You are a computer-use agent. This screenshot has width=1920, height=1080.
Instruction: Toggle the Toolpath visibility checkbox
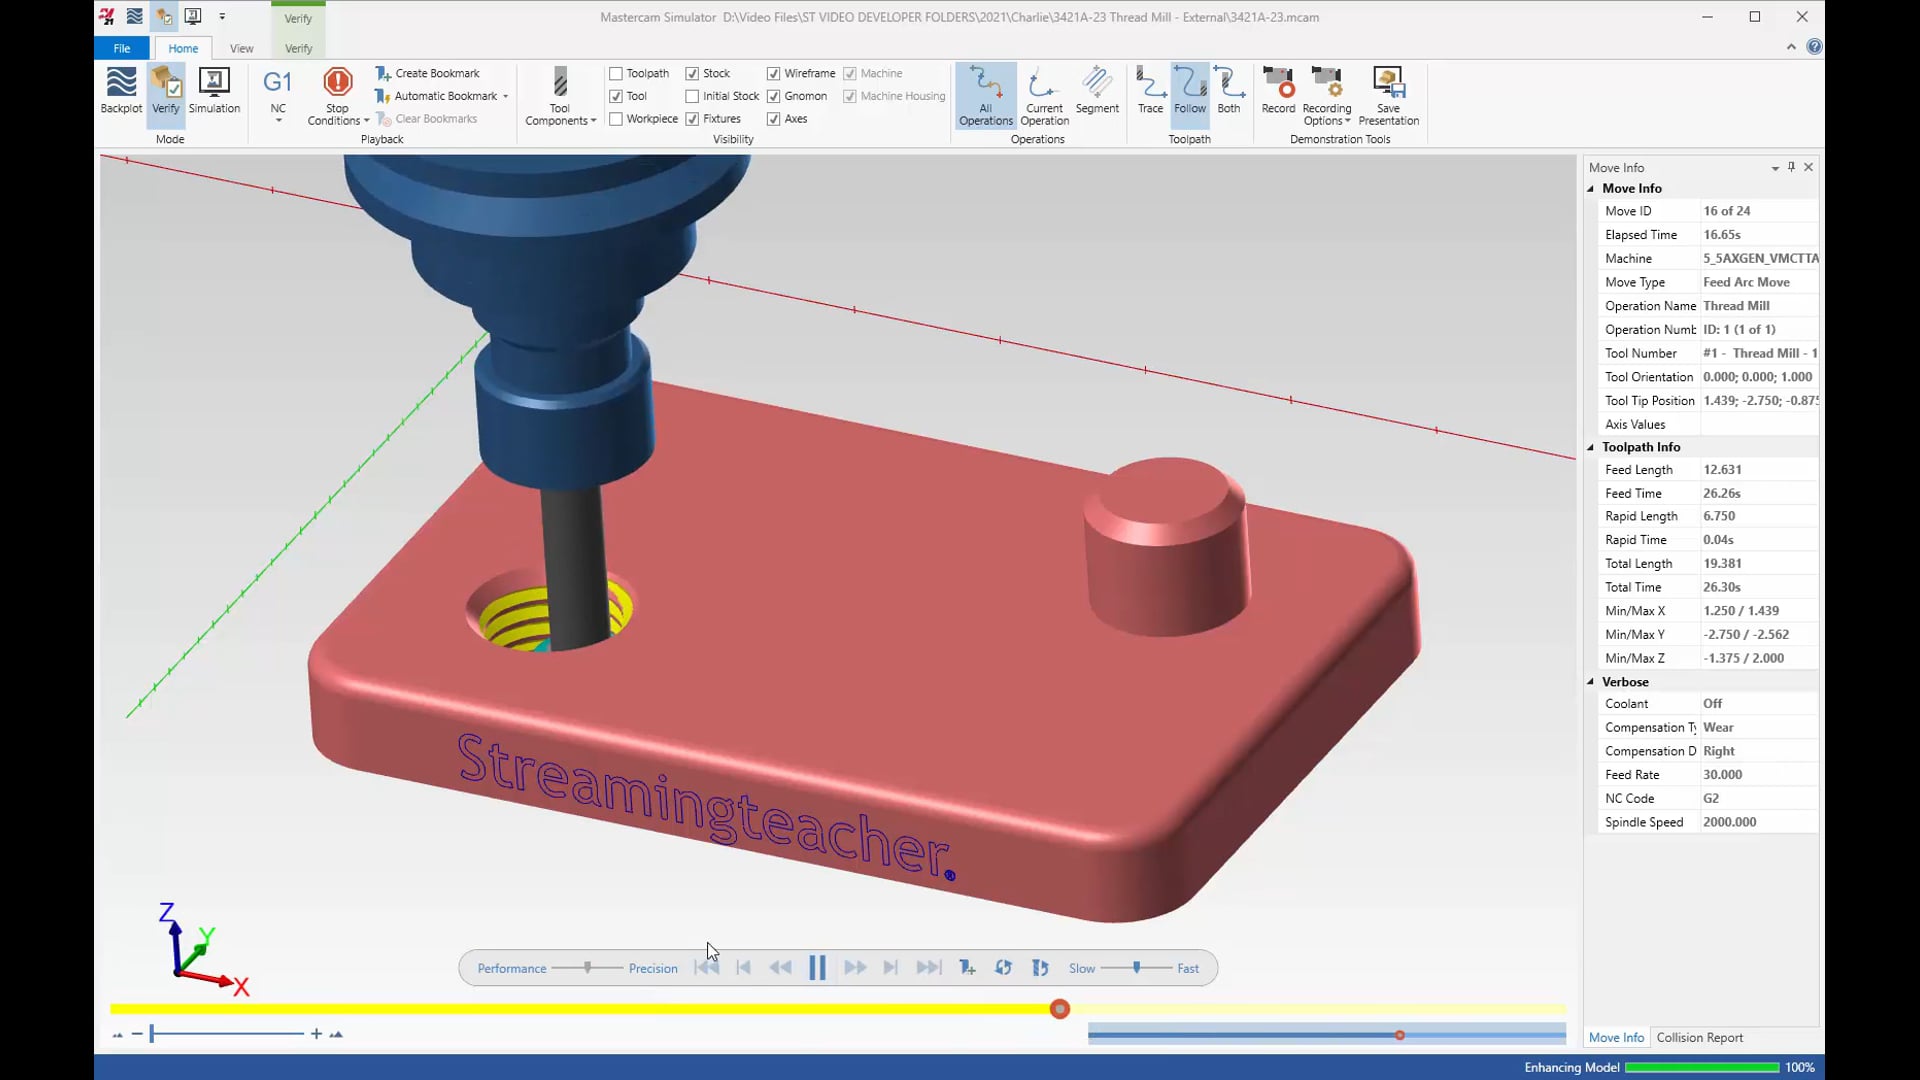616,73
